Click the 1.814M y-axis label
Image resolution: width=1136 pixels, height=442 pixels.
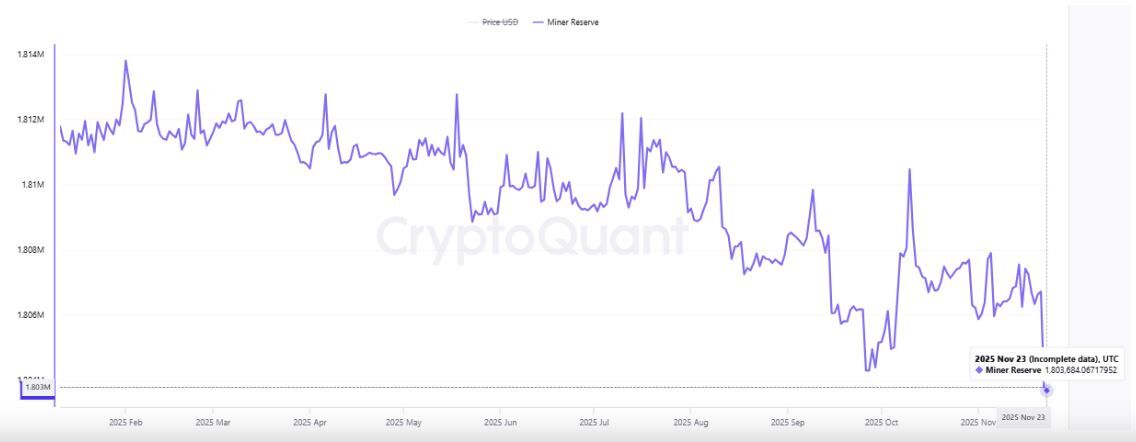[x=31, y=54]
